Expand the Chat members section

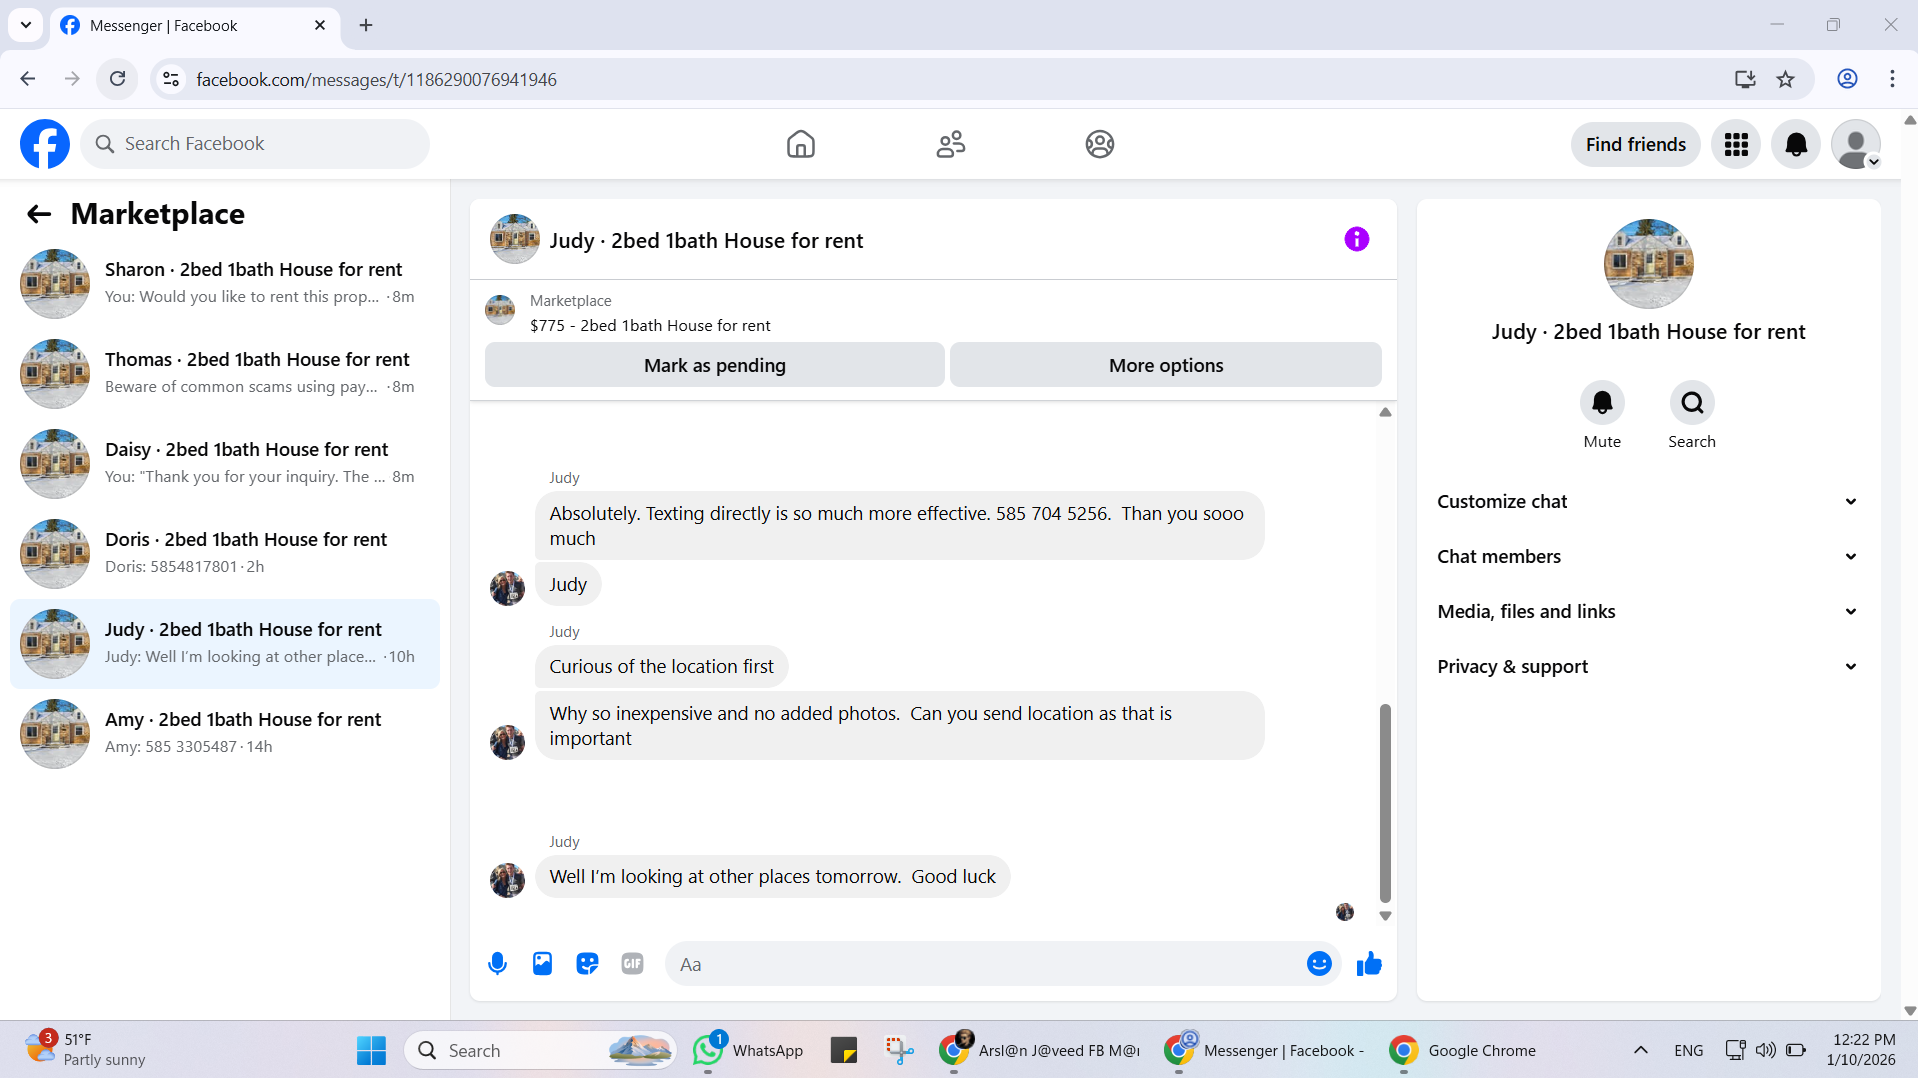[1648, 557]
